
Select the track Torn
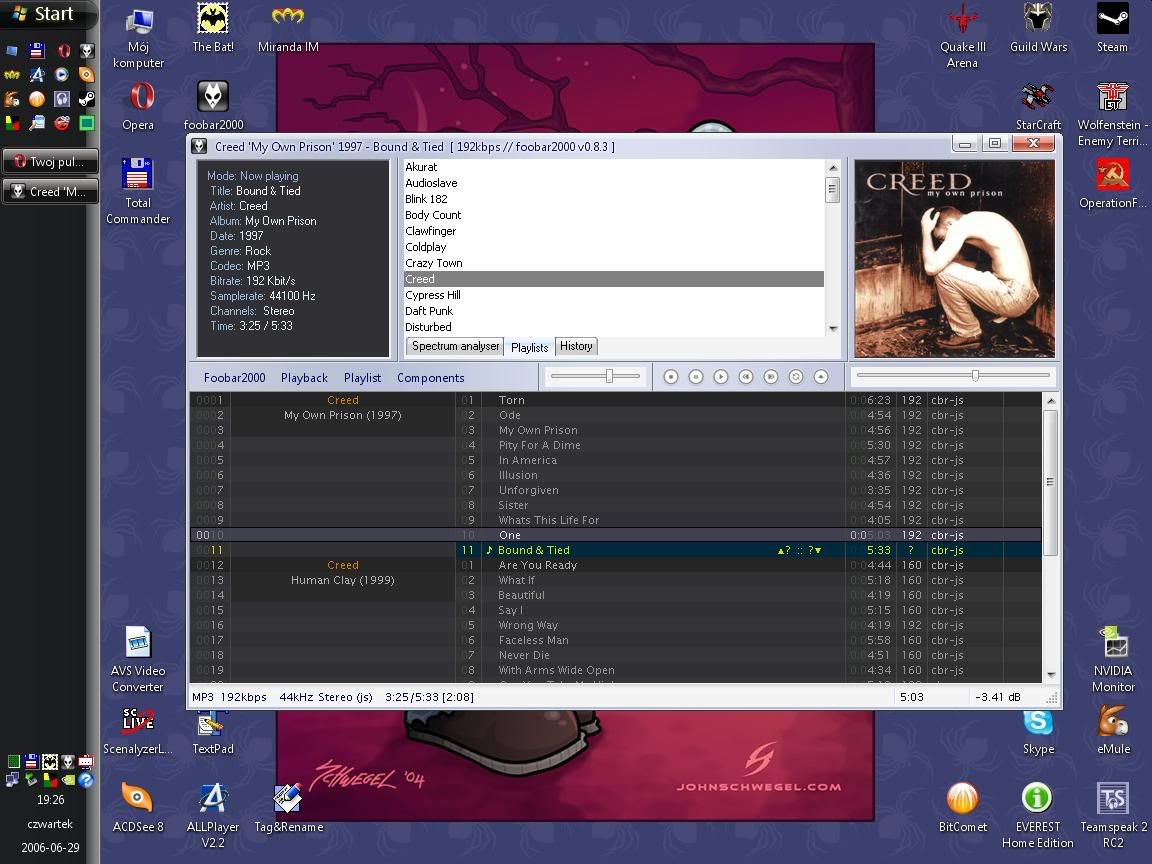pos(615,400)
